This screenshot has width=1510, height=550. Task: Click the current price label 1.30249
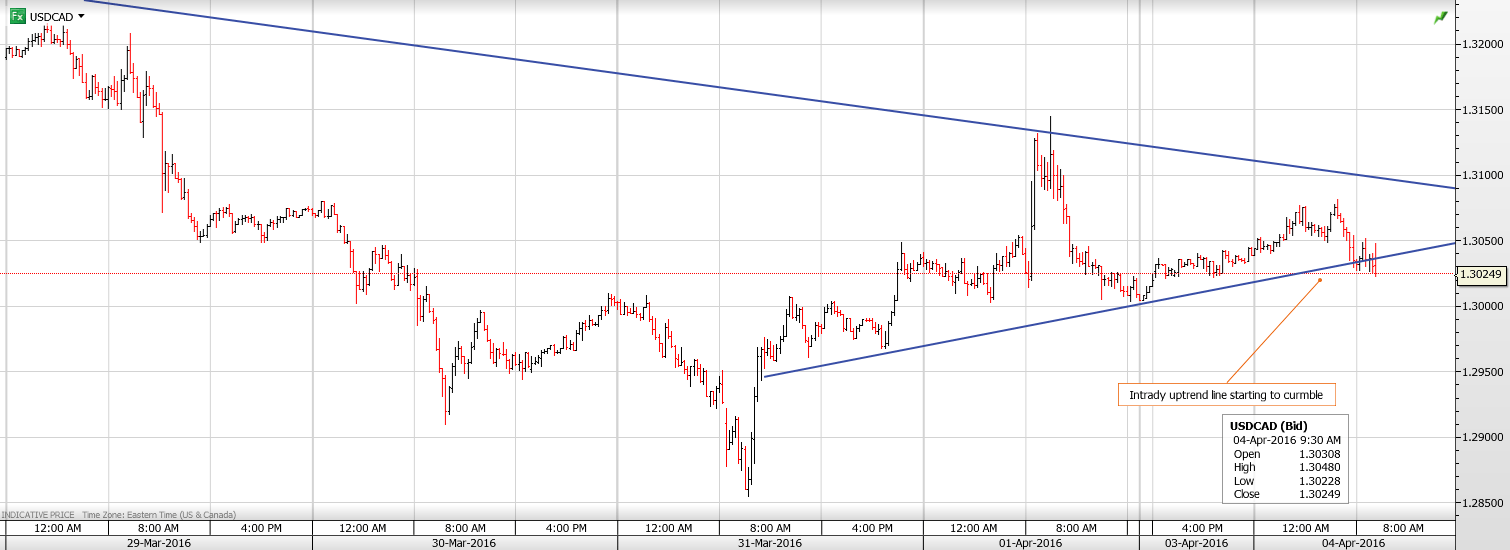[1482, 274]
